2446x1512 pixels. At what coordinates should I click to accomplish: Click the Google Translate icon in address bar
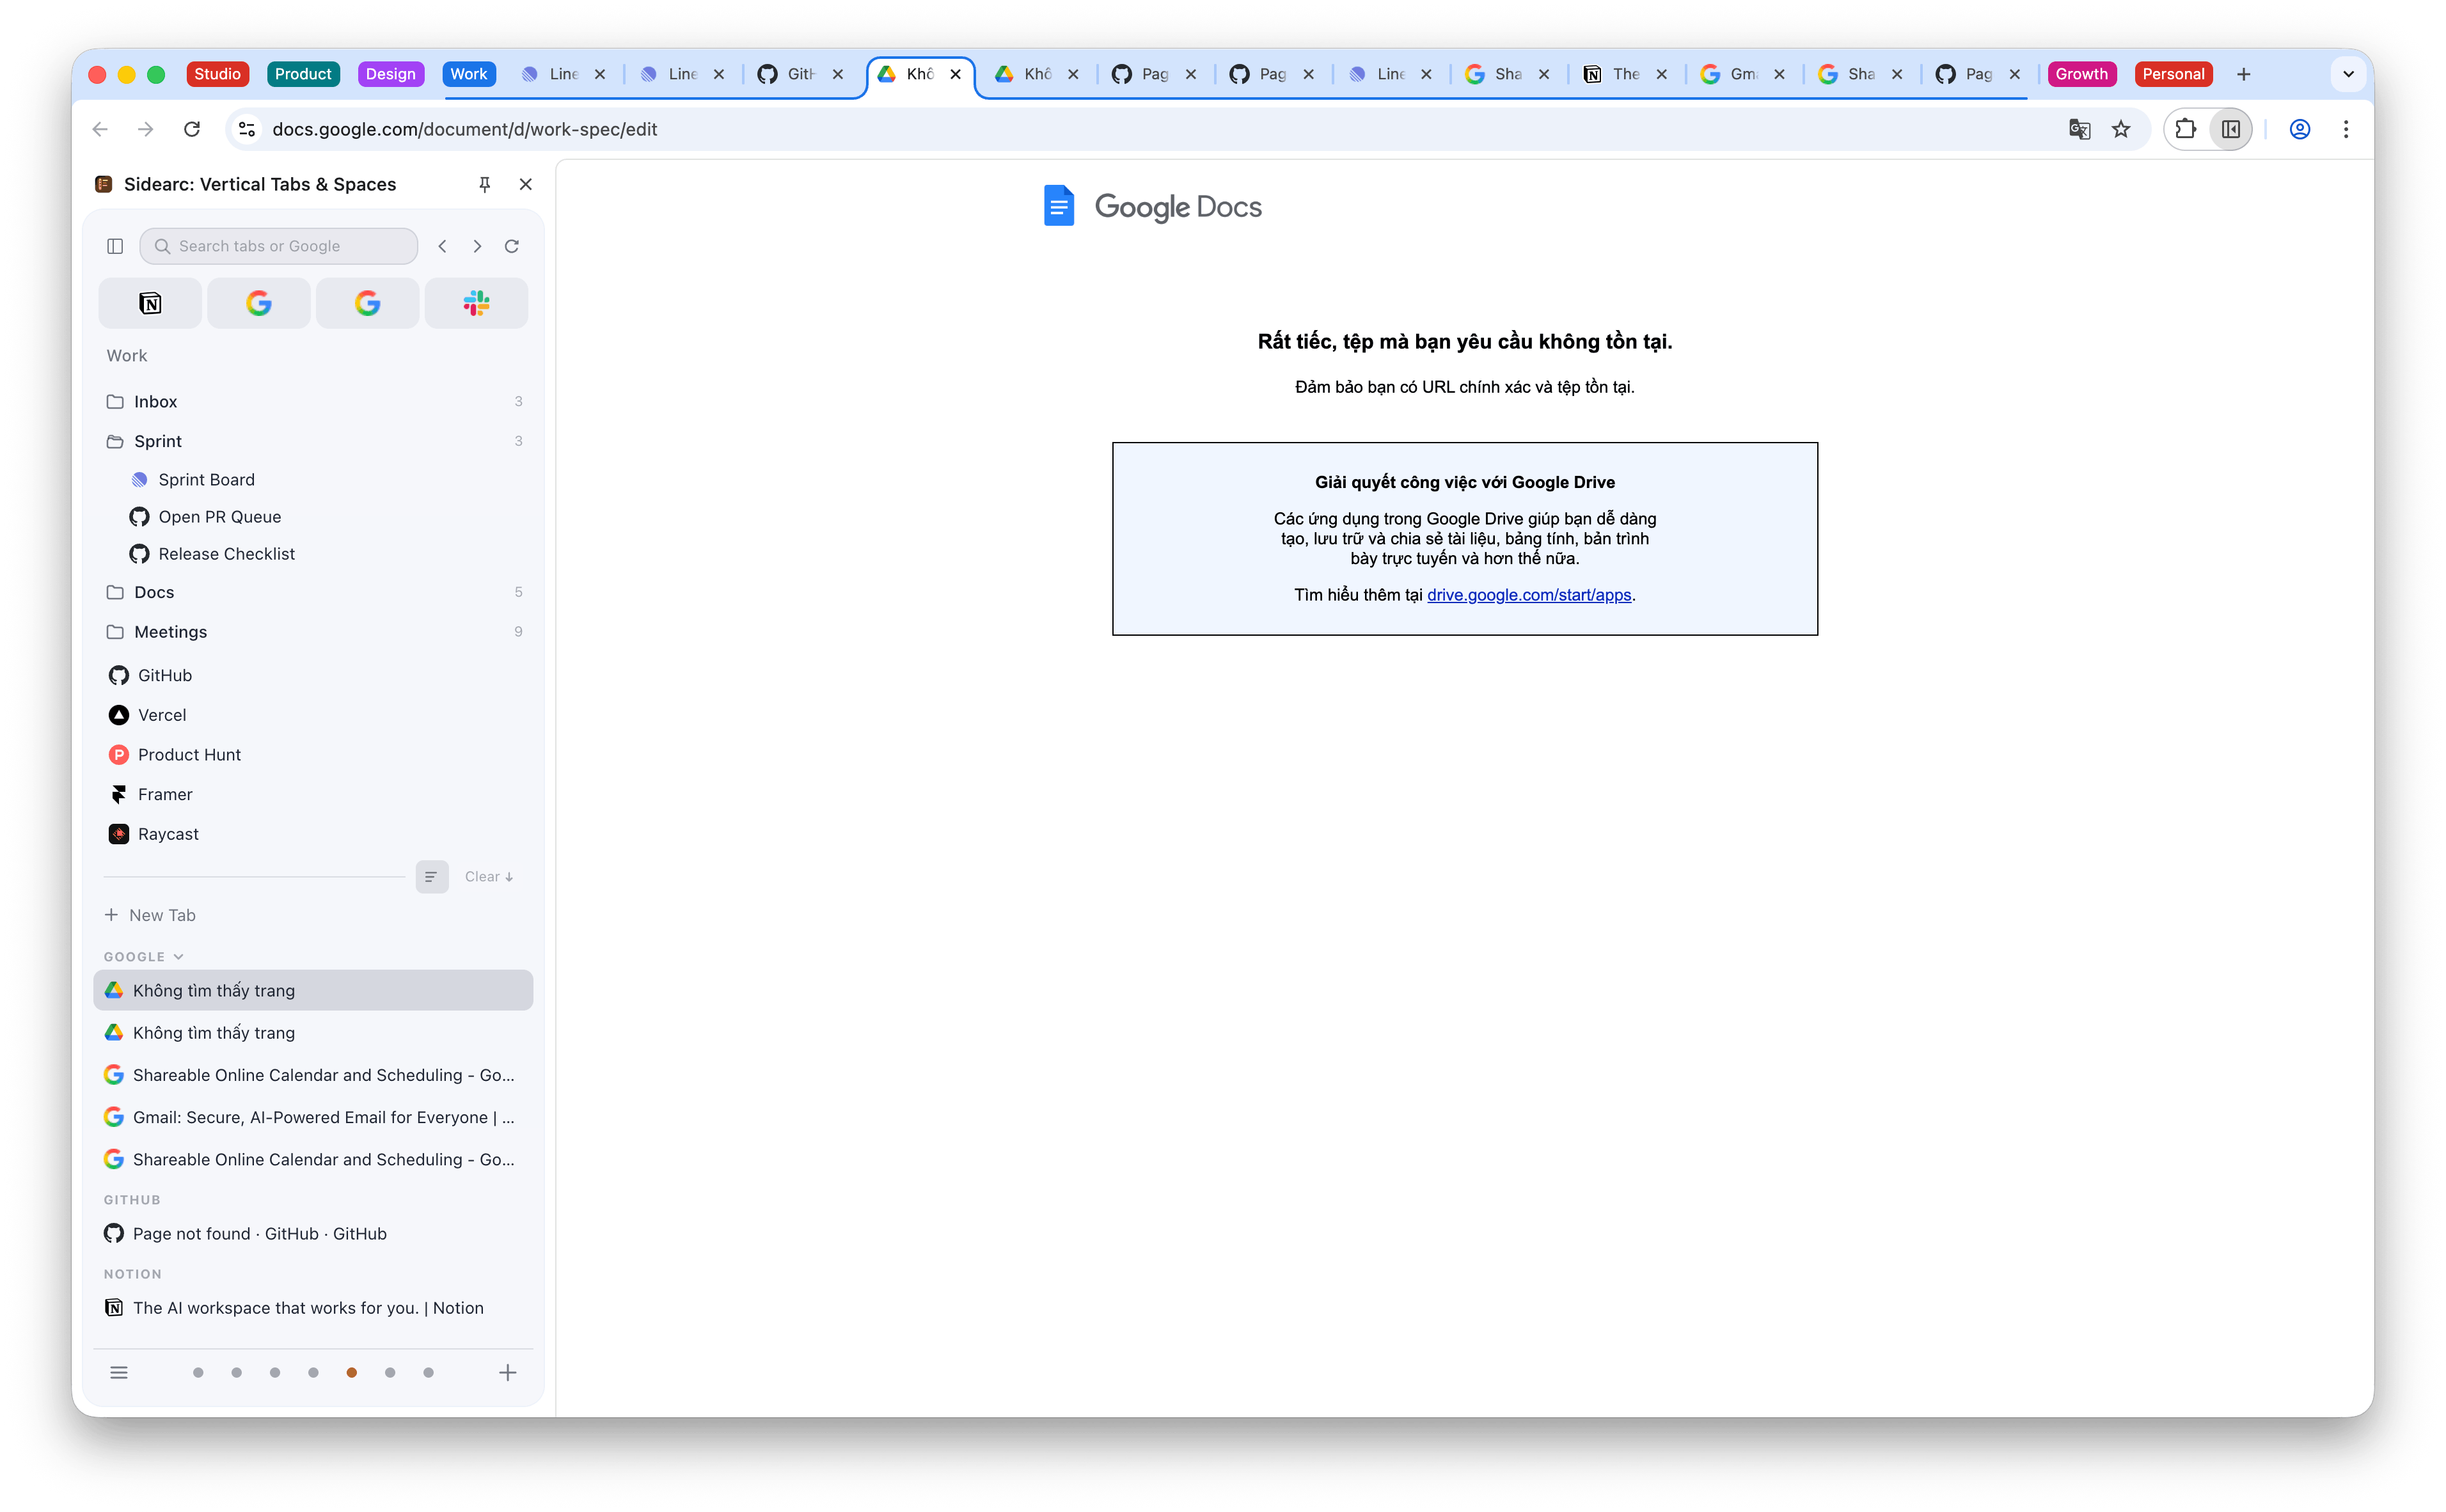pyautogui.click(x=2079, y=129)
